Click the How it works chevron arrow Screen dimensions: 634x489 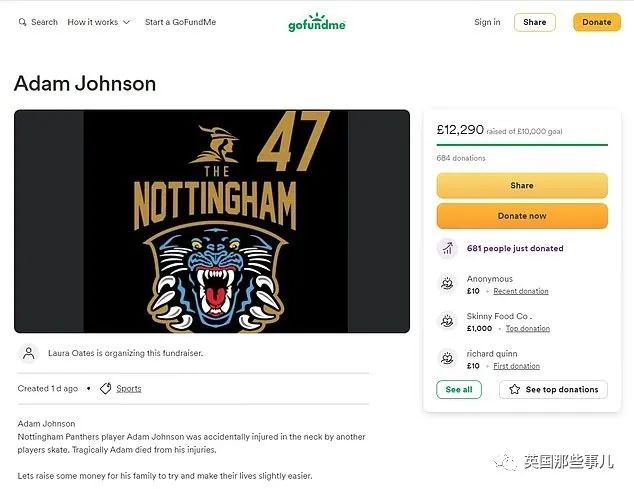pyautogui.click(x=126, y=22)
